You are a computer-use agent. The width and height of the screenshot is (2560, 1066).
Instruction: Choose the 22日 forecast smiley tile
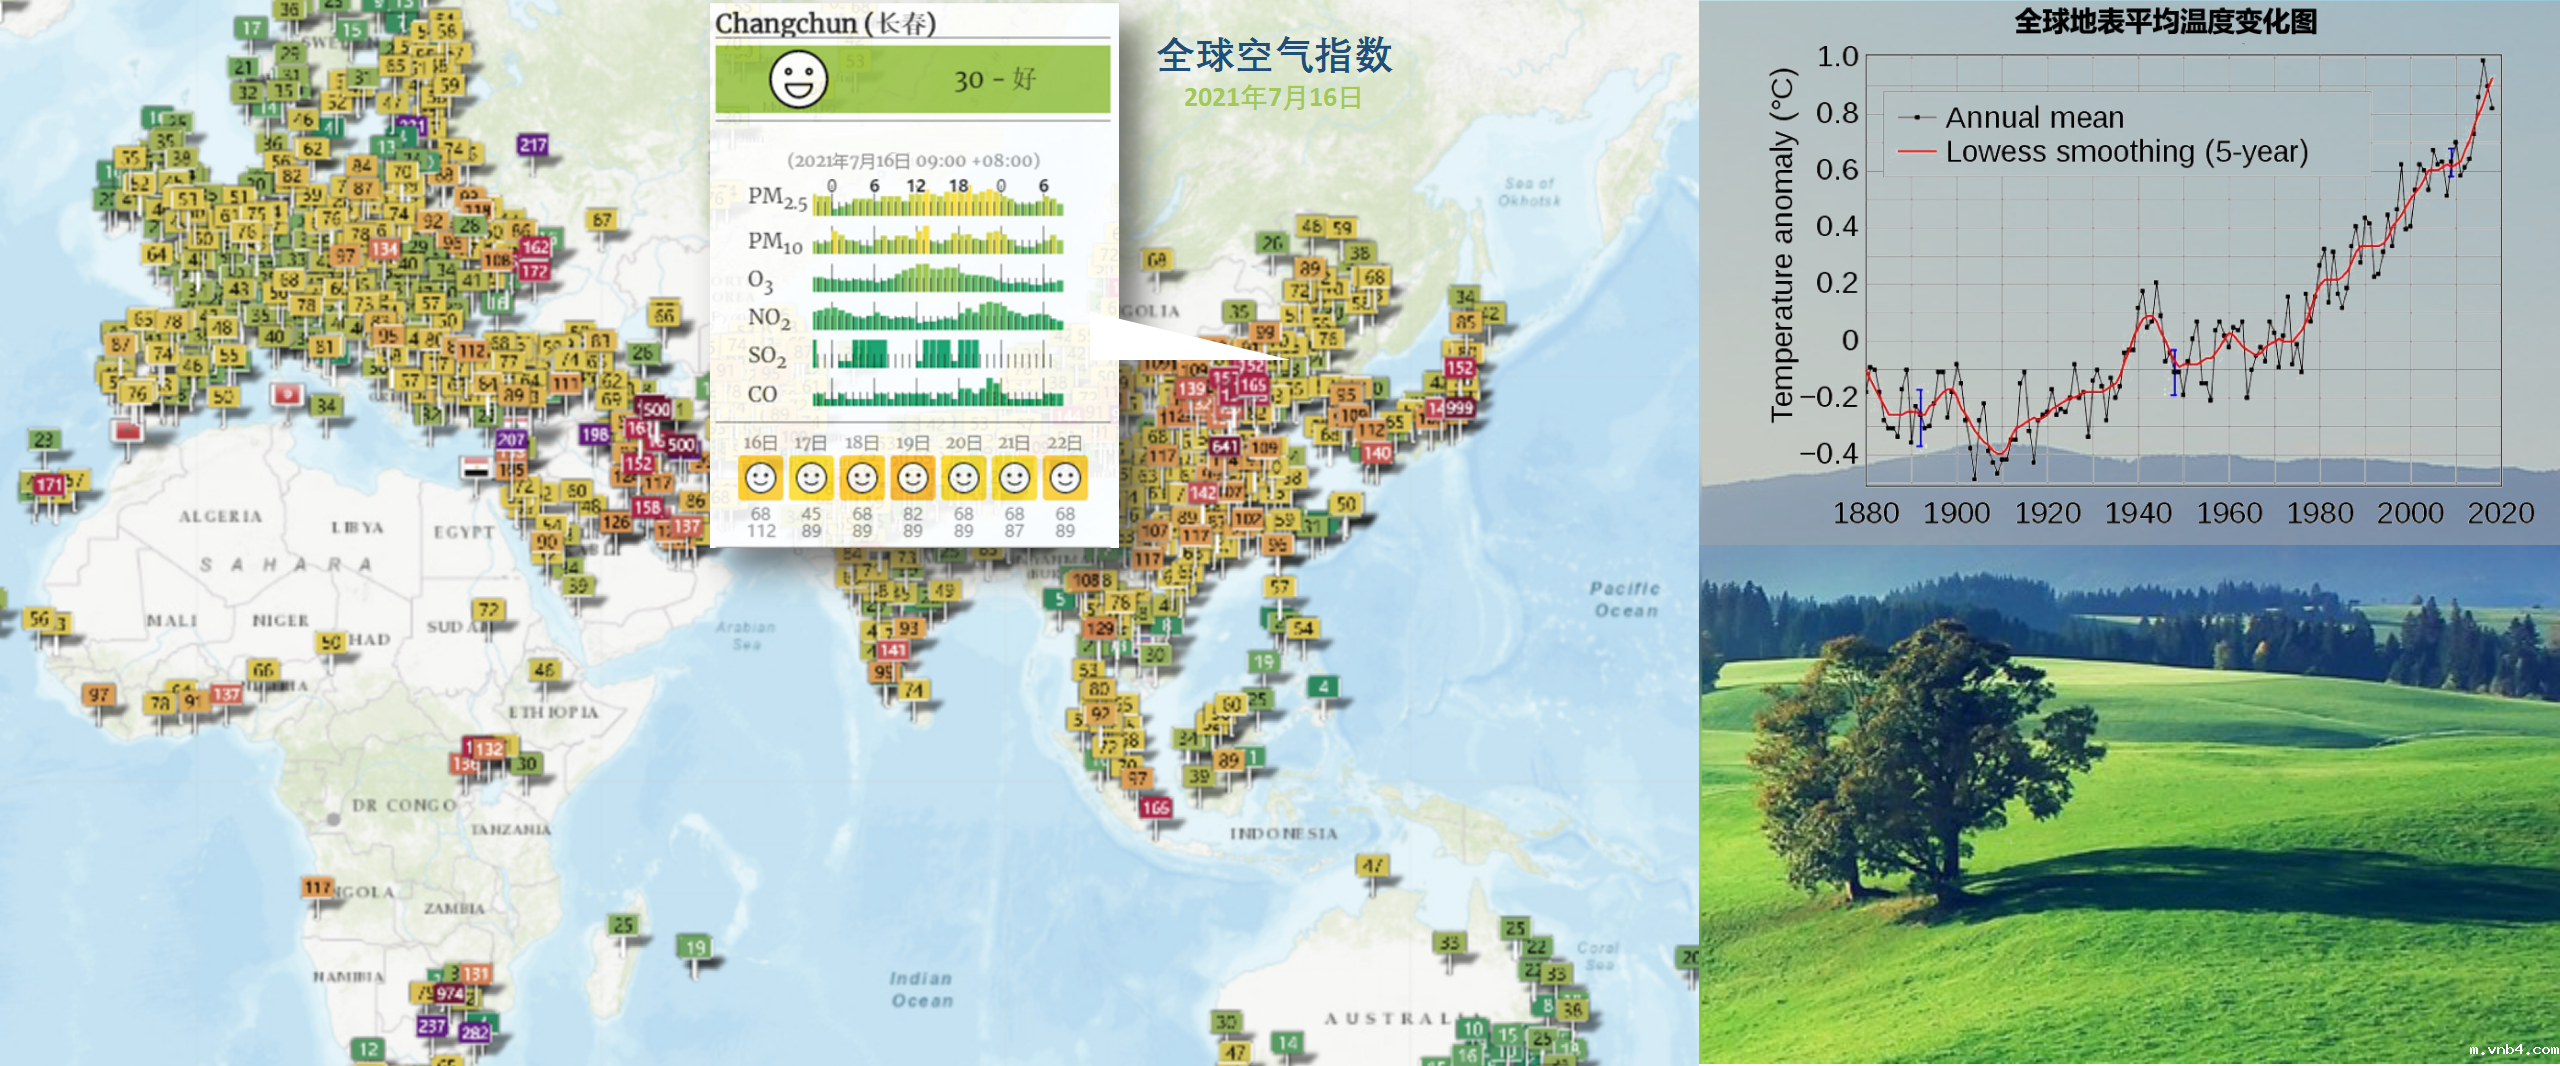[1065, 478]
